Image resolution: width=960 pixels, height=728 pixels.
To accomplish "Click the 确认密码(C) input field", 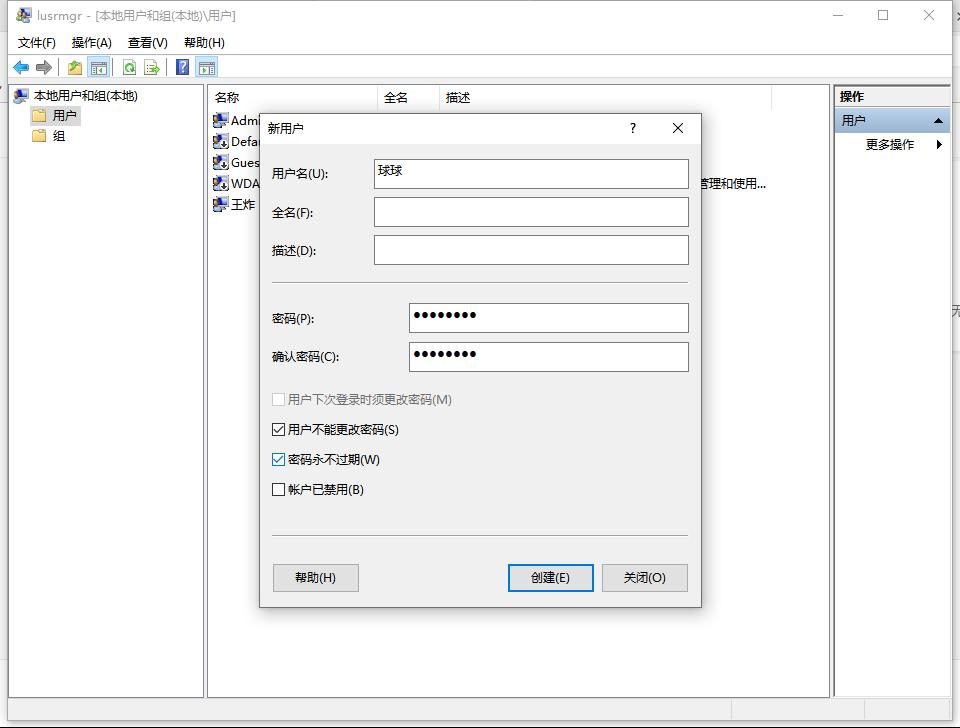I will tap(549, 356).
